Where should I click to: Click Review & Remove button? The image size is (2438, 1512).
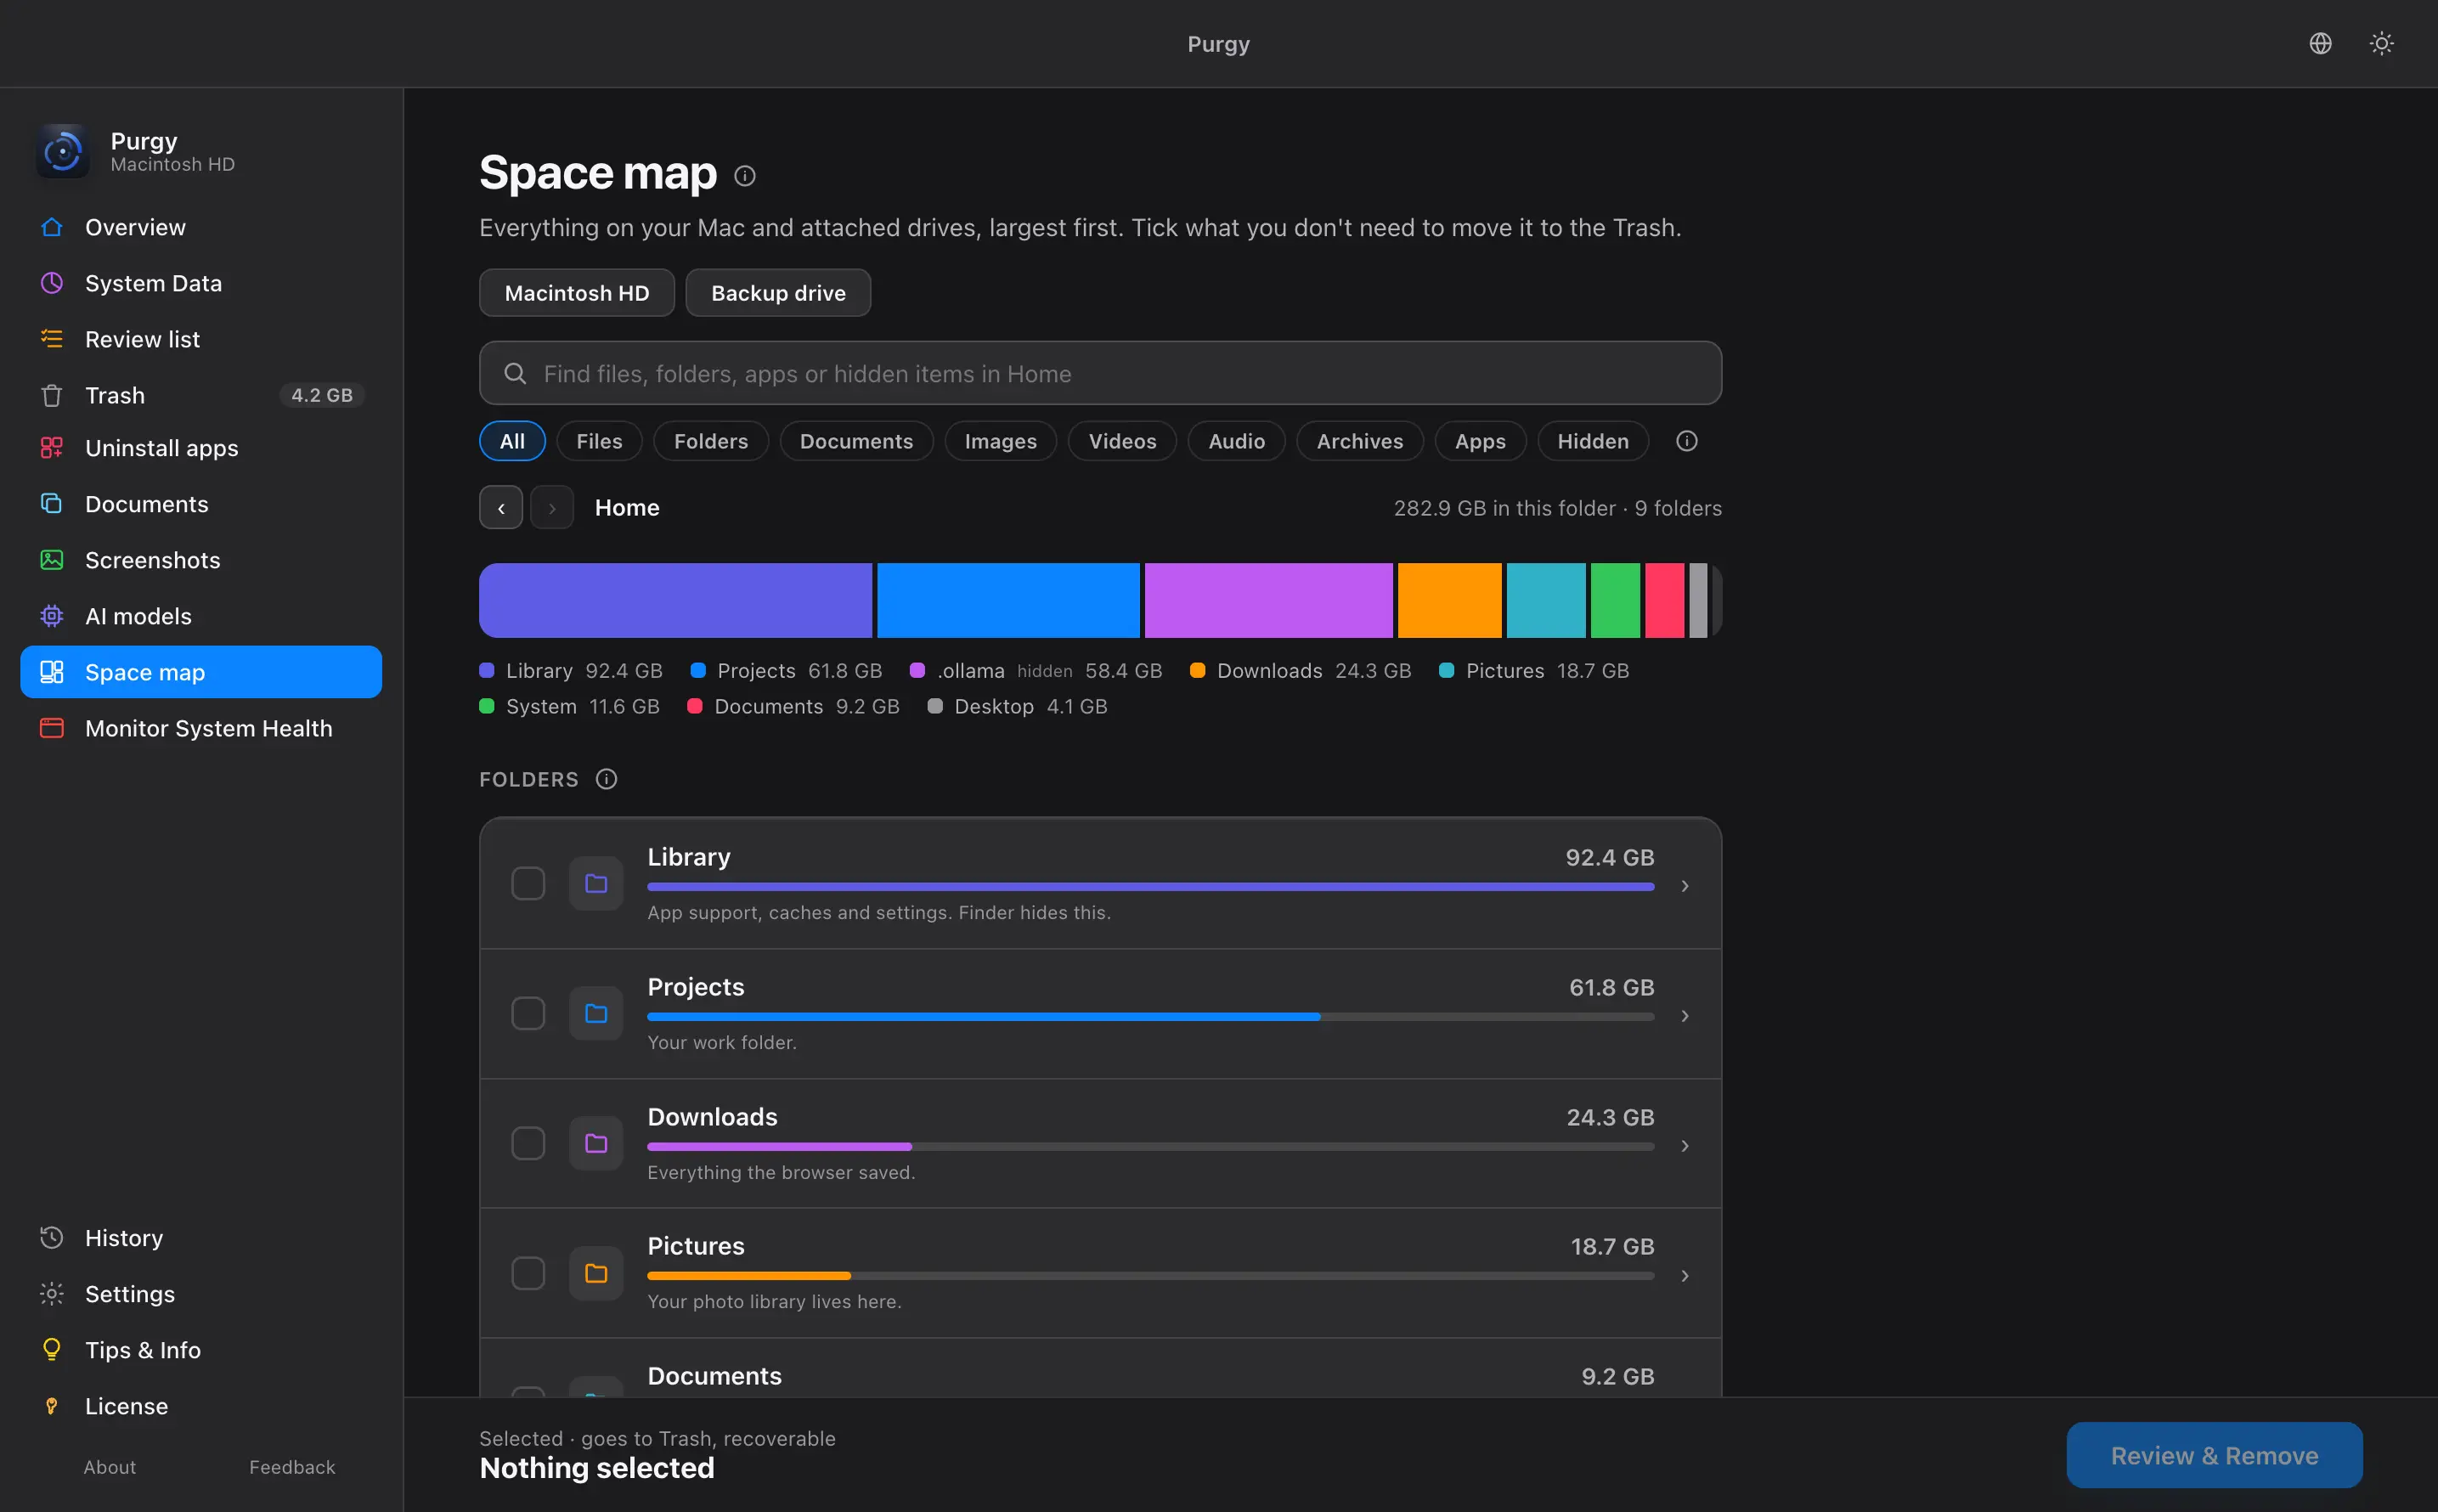(x=2214, y=1455)
